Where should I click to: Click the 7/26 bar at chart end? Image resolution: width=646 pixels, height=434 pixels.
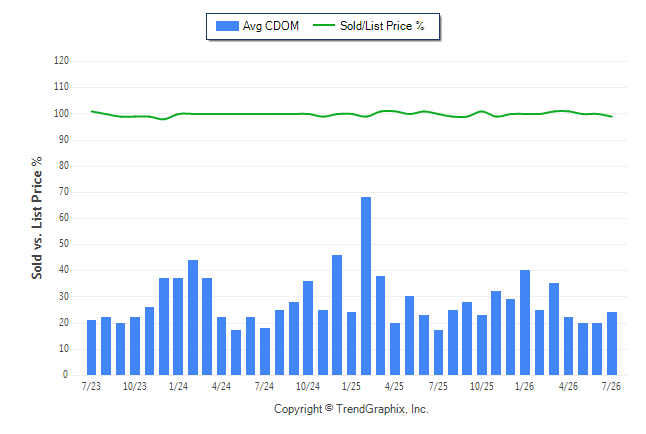tap(612, 344)
